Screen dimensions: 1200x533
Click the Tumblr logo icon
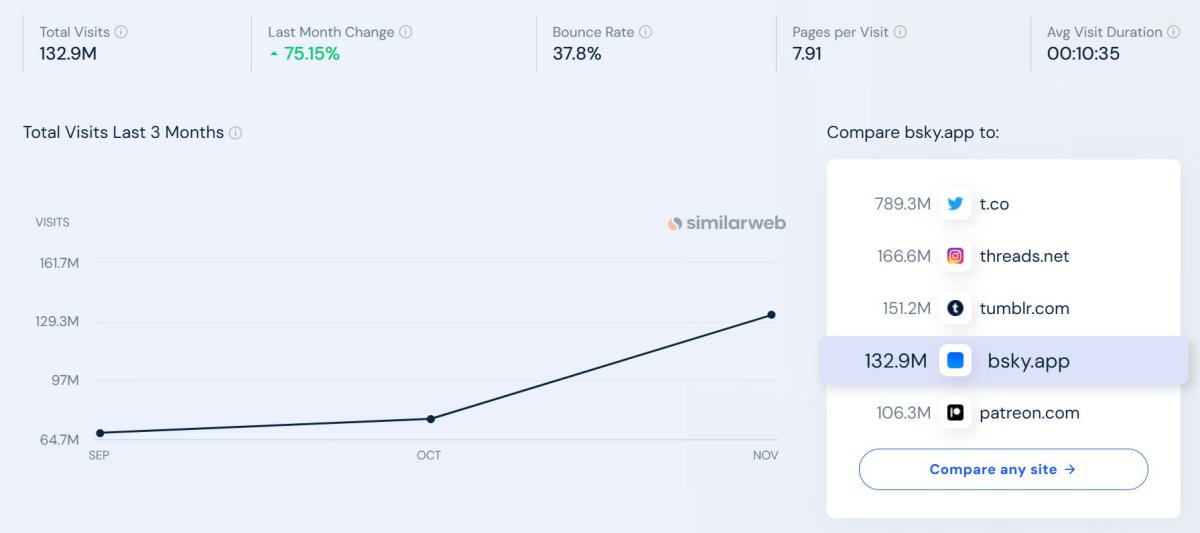point(956,308)
